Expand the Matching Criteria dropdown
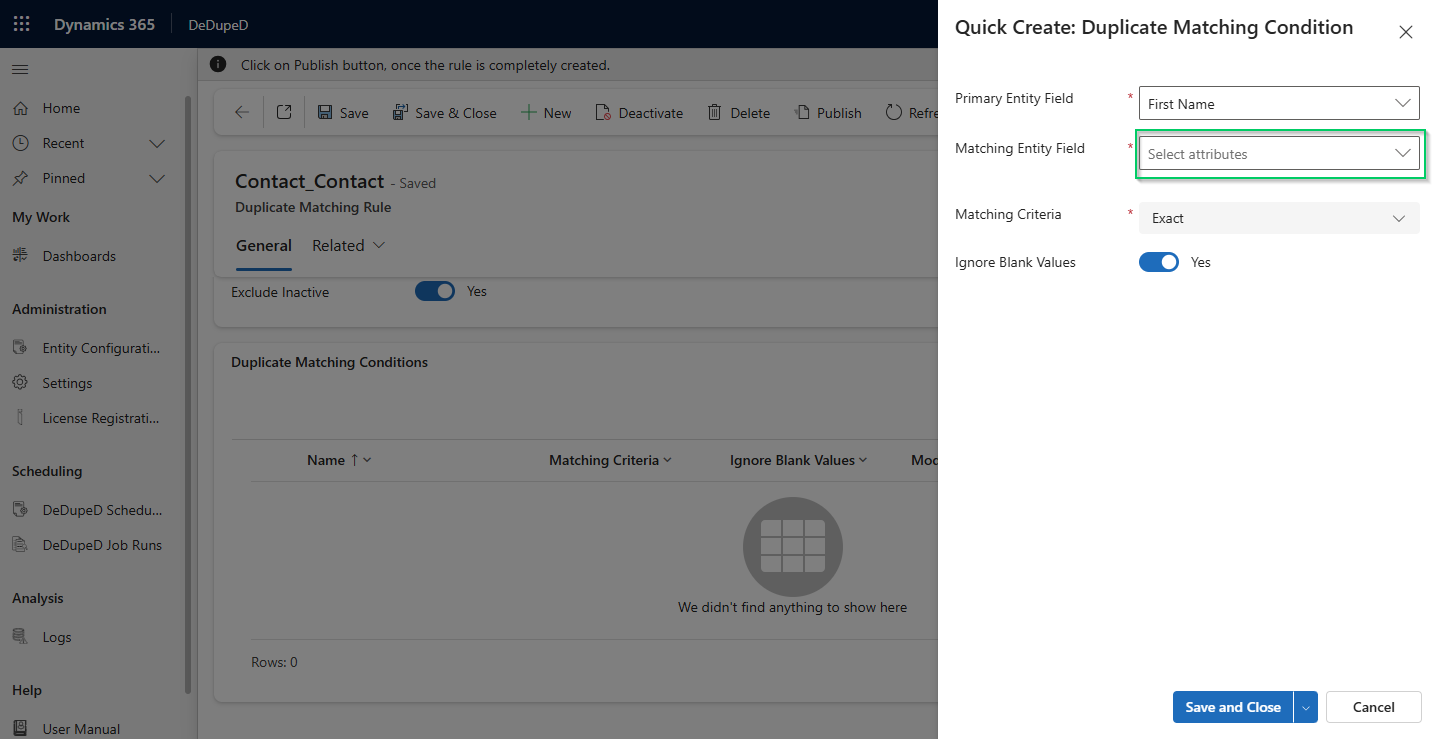1434x739 pixels. pos(1279,218)
